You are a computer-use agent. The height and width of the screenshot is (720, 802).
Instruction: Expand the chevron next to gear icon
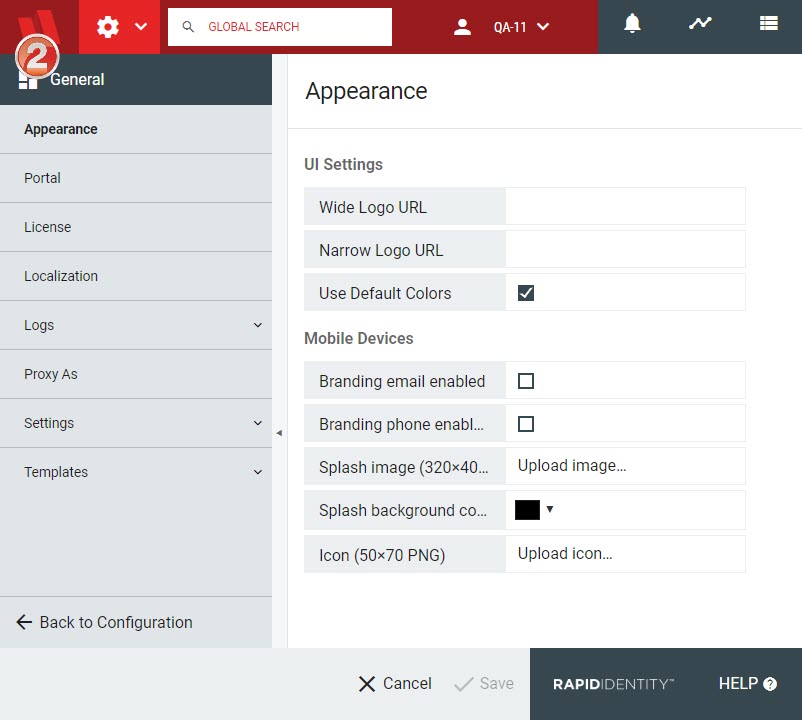click(x=141, y=27)
